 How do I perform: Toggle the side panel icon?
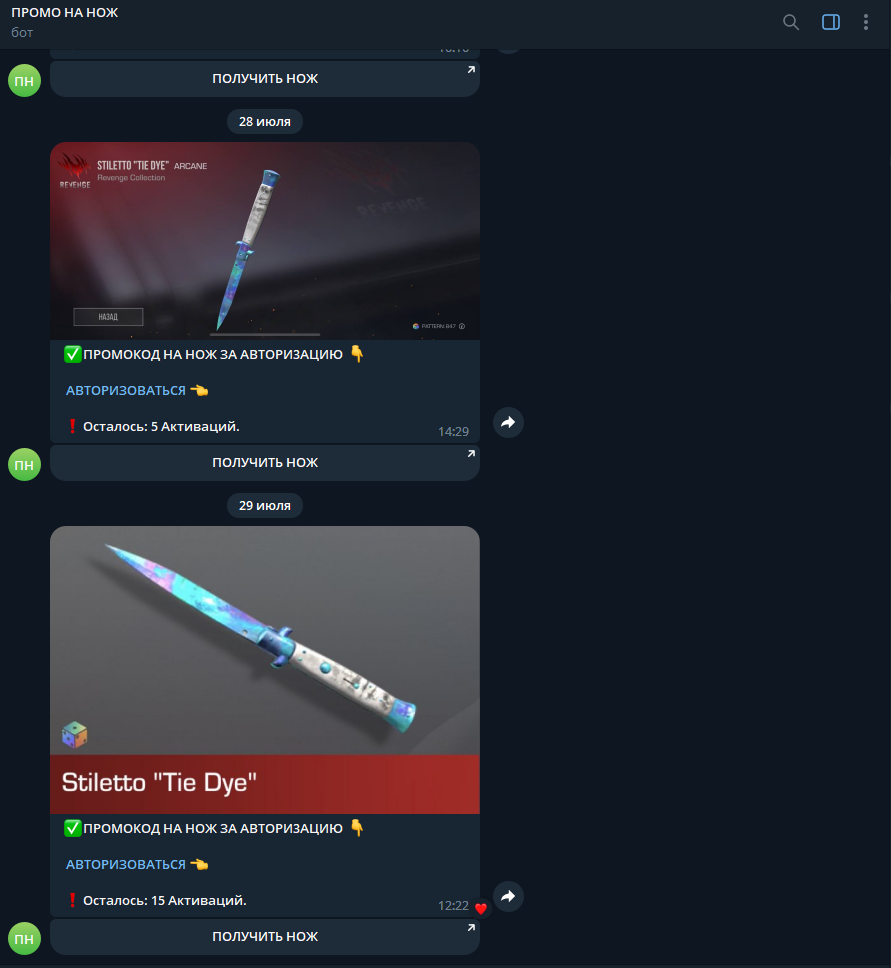tap(830, 22)
